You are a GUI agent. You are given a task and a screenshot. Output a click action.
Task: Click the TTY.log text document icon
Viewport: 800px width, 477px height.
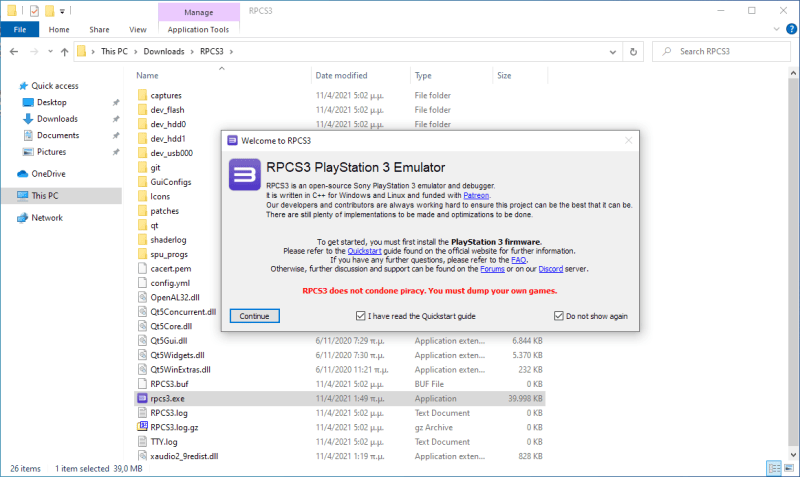click(142, 441)
